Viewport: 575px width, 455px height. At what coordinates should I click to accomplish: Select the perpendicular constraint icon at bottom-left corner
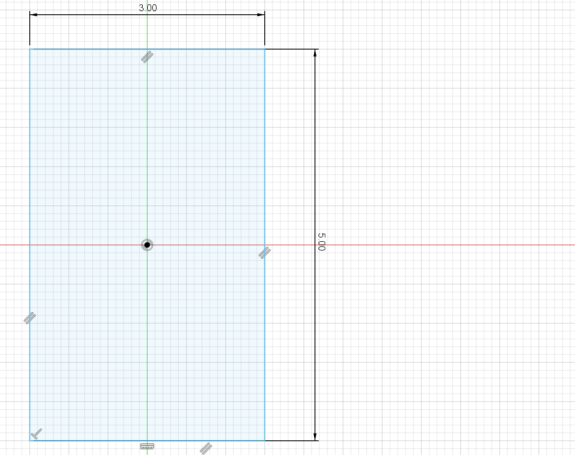[36, 434]
